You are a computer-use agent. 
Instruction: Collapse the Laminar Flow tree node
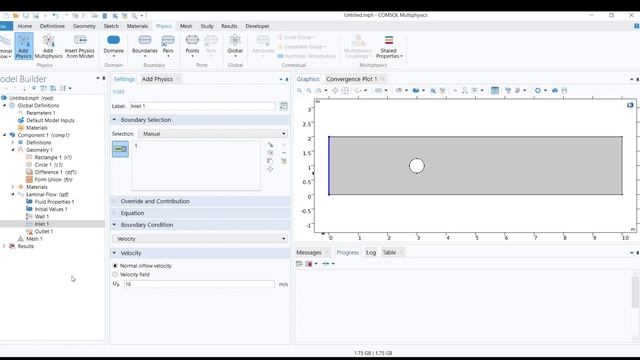pyautogui.click(x=13, y=194)
